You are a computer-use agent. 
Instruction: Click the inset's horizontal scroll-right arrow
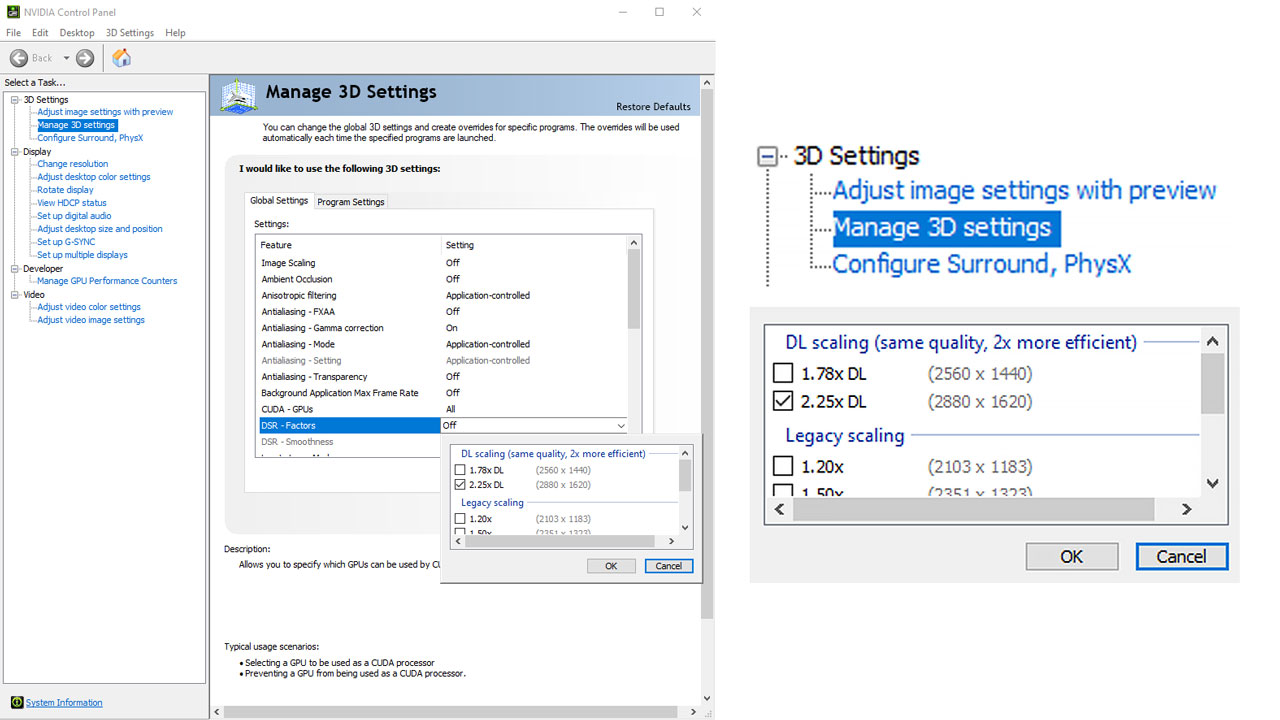click(x=1187, y=509)
